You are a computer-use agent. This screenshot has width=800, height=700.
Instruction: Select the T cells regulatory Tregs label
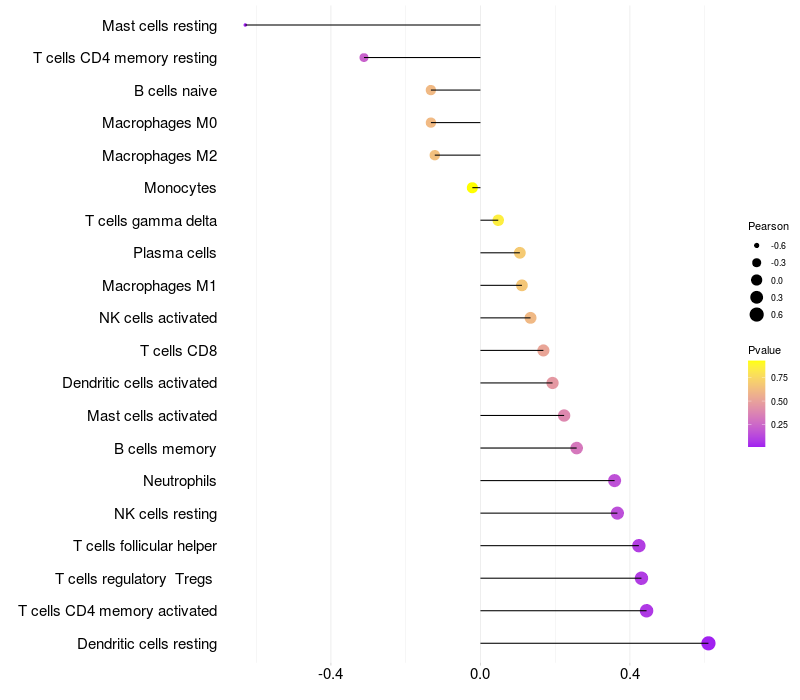click(x=136, y=578)
